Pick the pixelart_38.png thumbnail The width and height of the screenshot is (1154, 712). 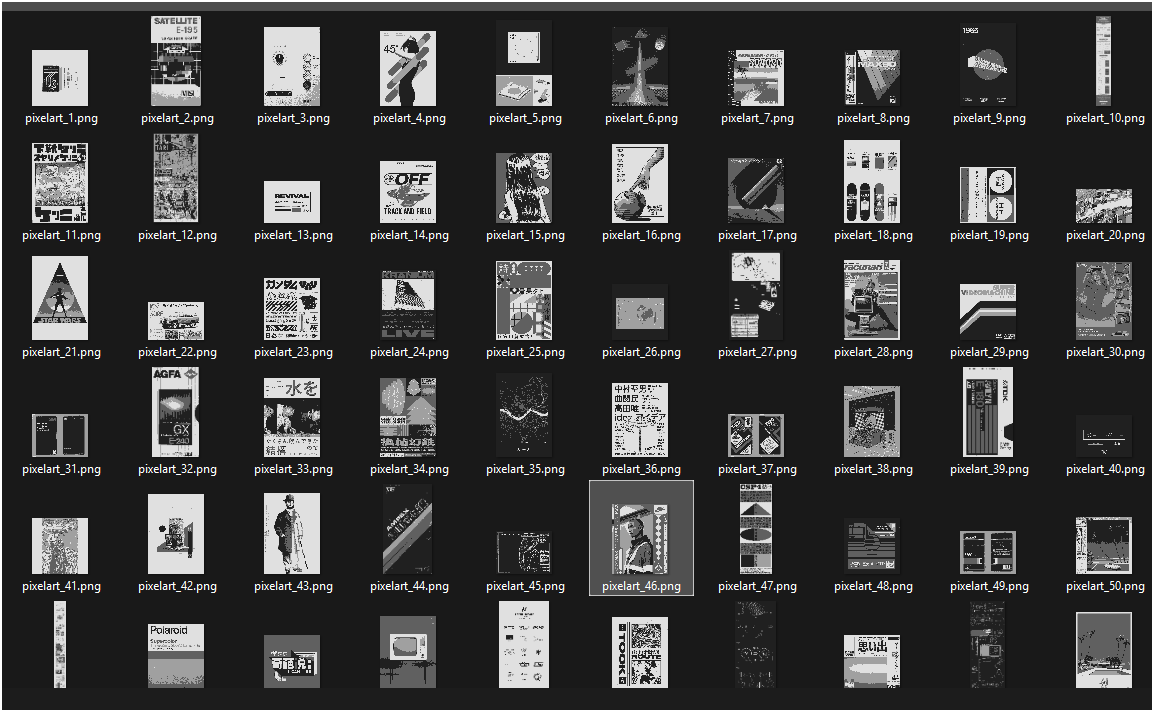coord(872,421)
